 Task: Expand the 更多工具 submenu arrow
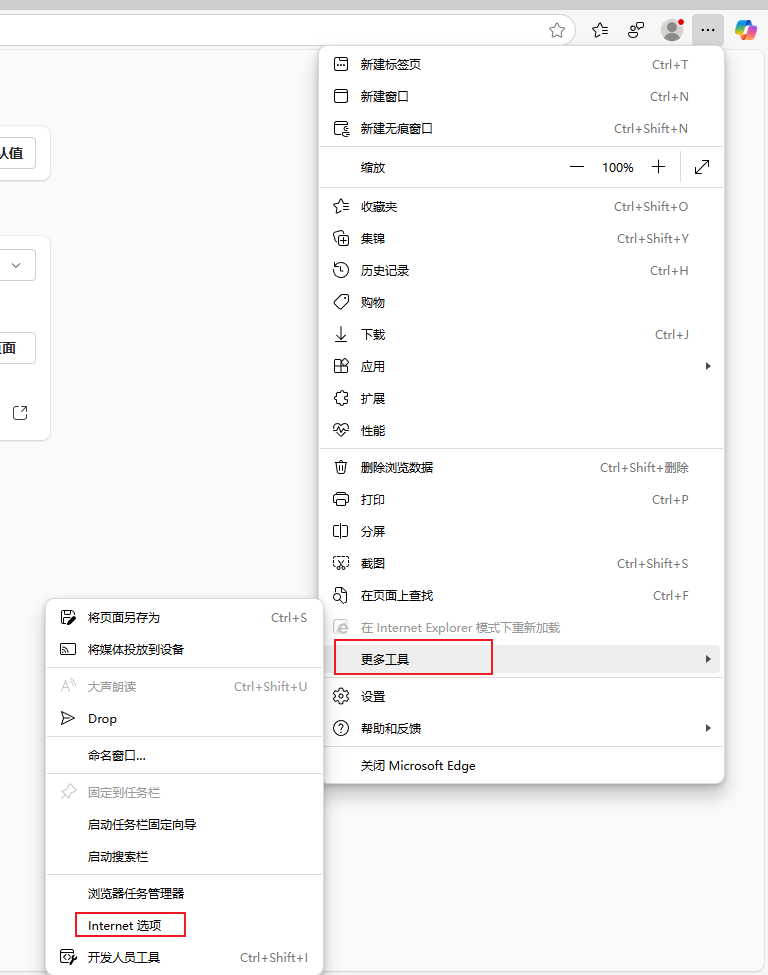point(708,659)
